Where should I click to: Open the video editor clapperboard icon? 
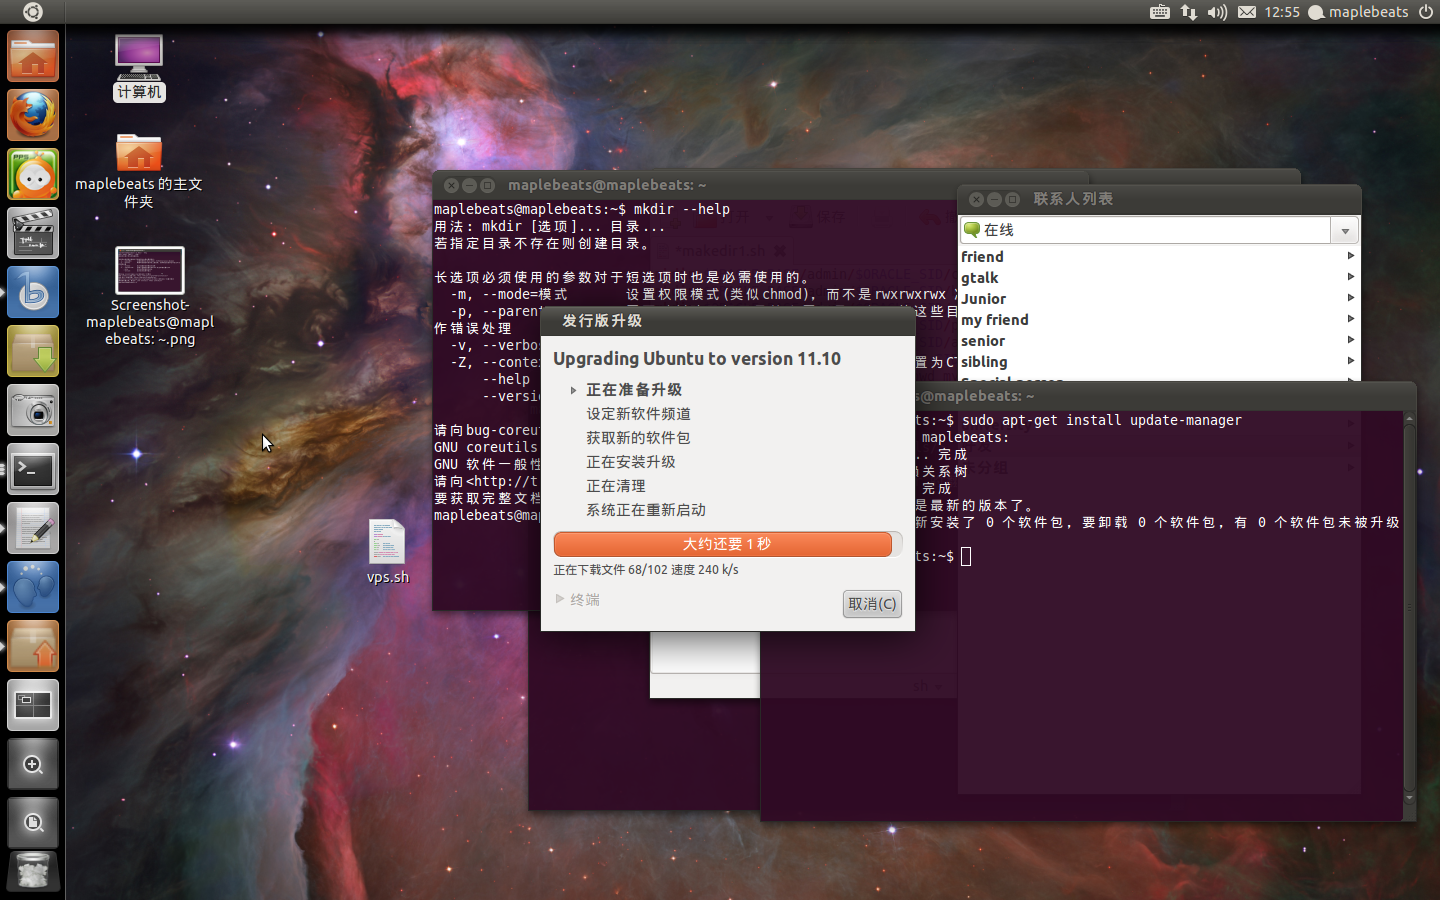(33, 233)
